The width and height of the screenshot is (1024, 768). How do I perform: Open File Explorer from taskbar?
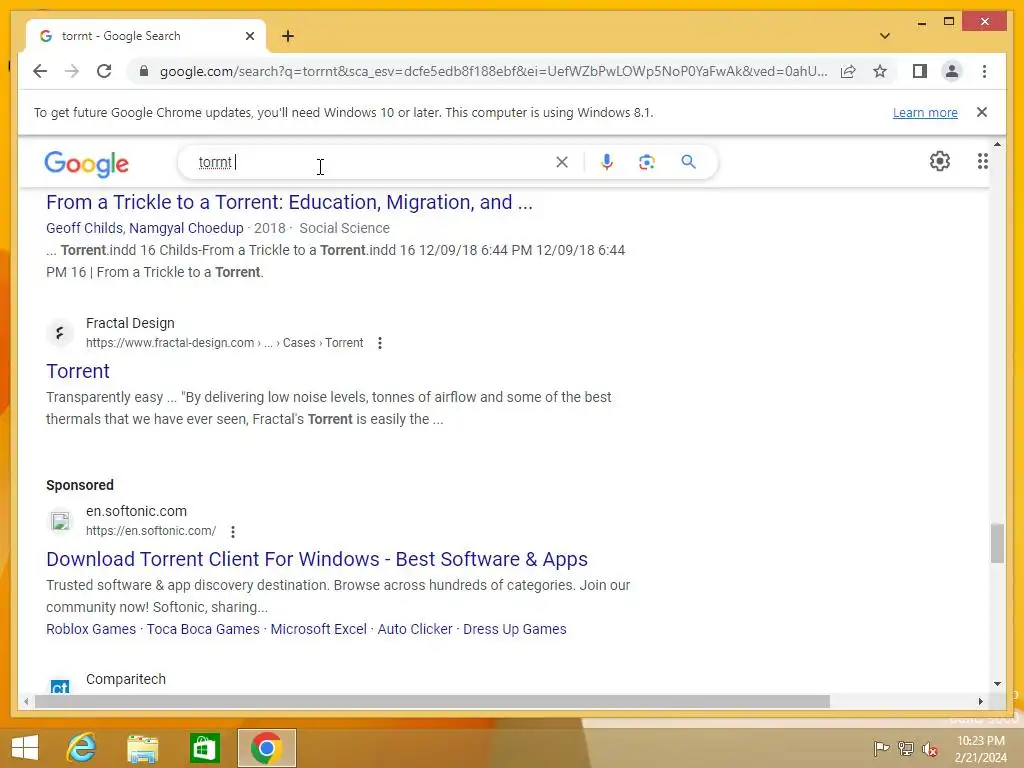pos(142,748)
